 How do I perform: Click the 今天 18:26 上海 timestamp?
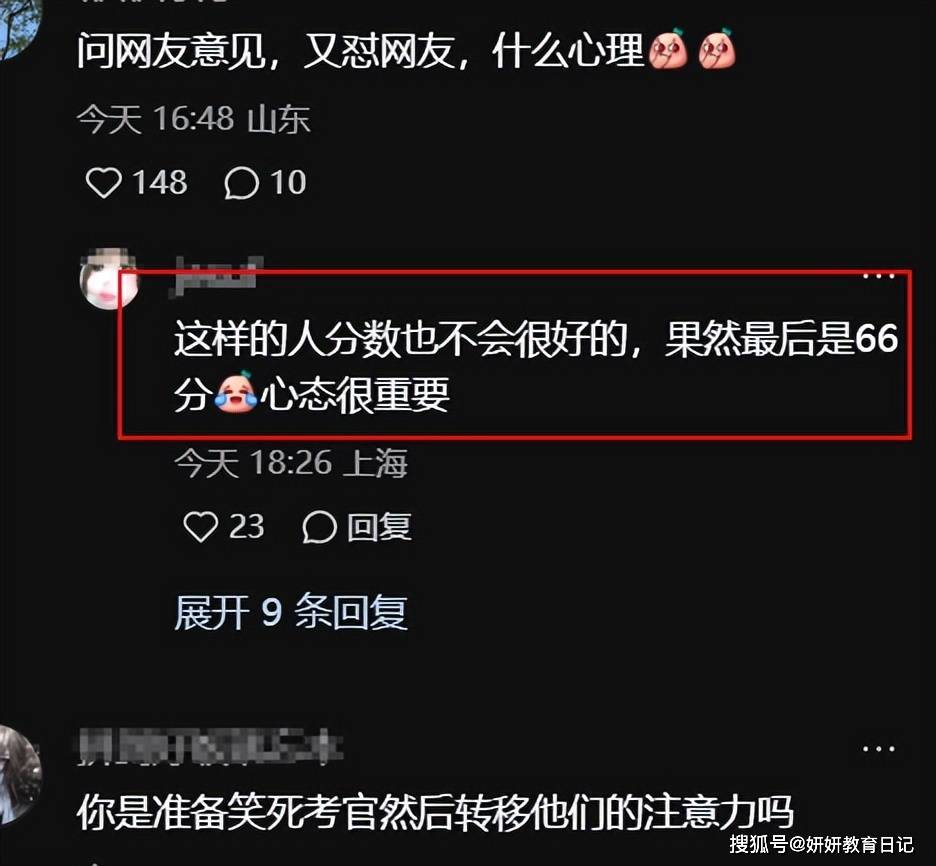point(291,463)
